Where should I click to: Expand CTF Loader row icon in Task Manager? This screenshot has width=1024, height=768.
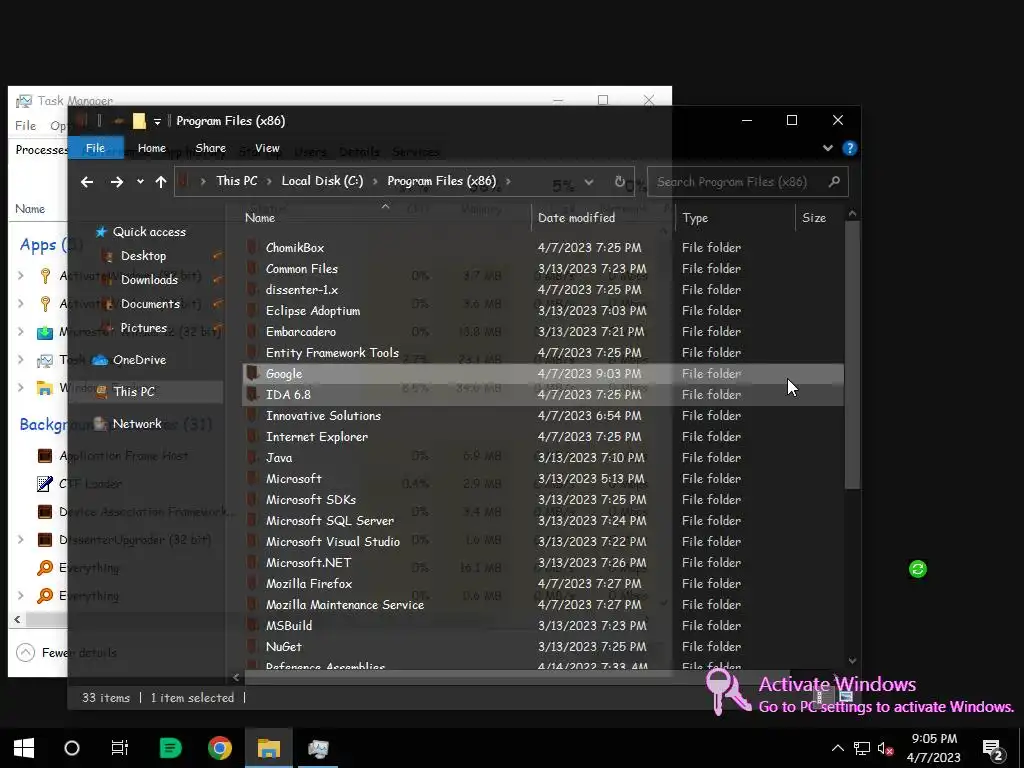44,484
